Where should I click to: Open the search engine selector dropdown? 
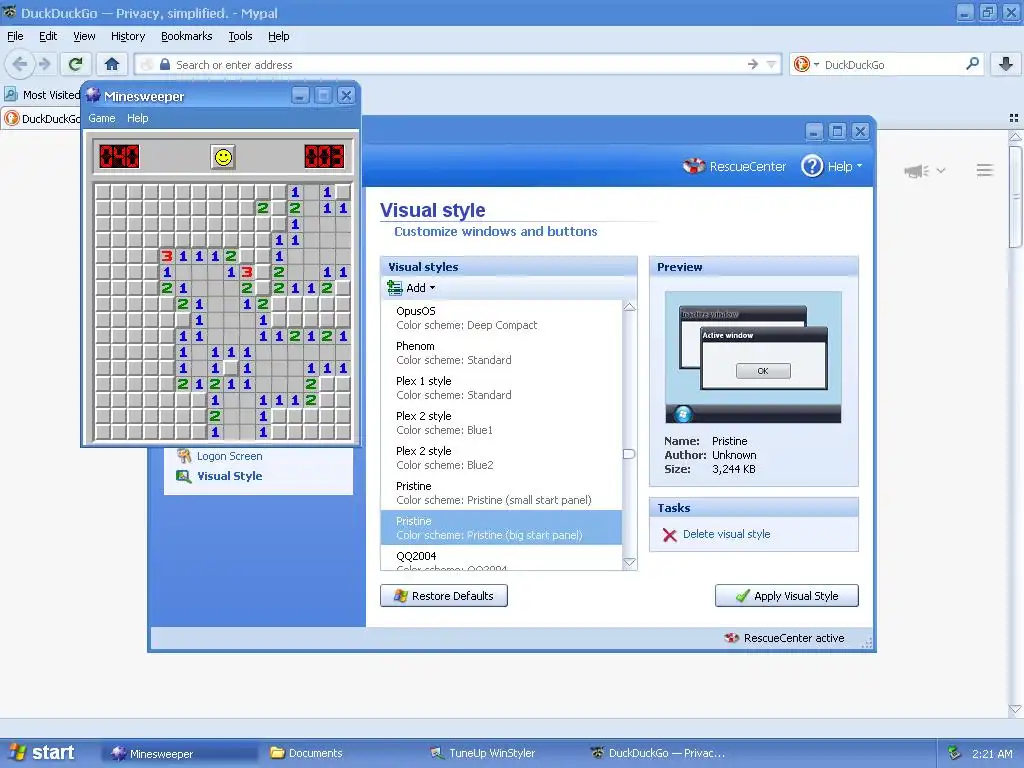(x=816, y=64)
